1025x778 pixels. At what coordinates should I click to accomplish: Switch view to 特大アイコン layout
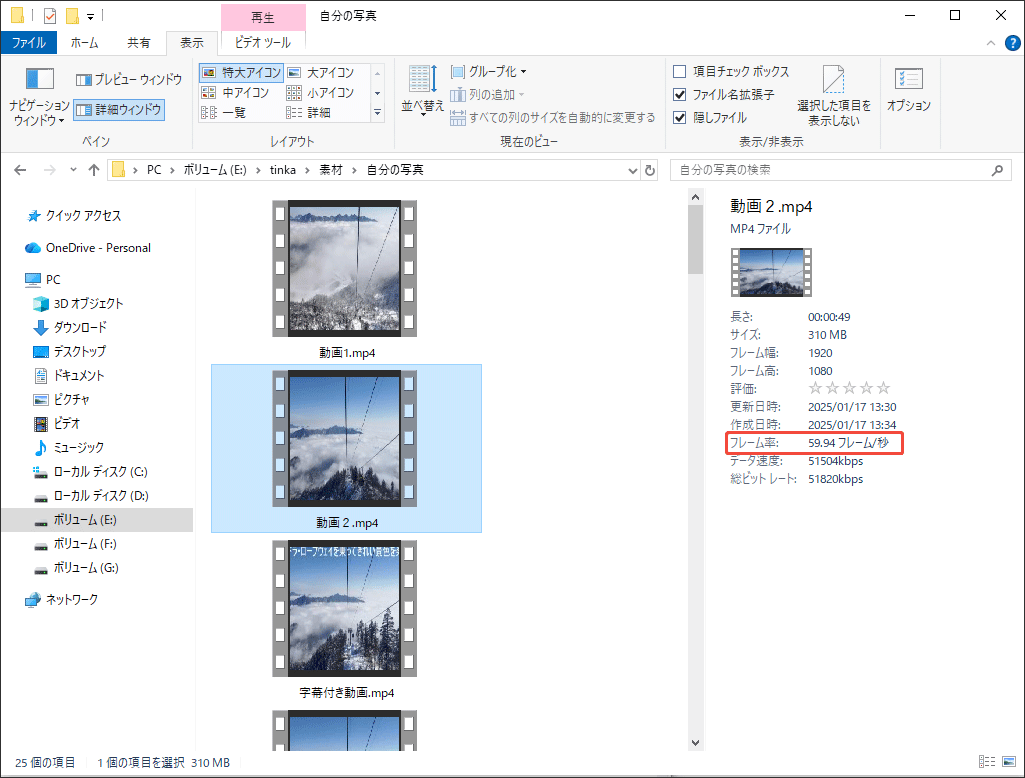click(240, 71)
